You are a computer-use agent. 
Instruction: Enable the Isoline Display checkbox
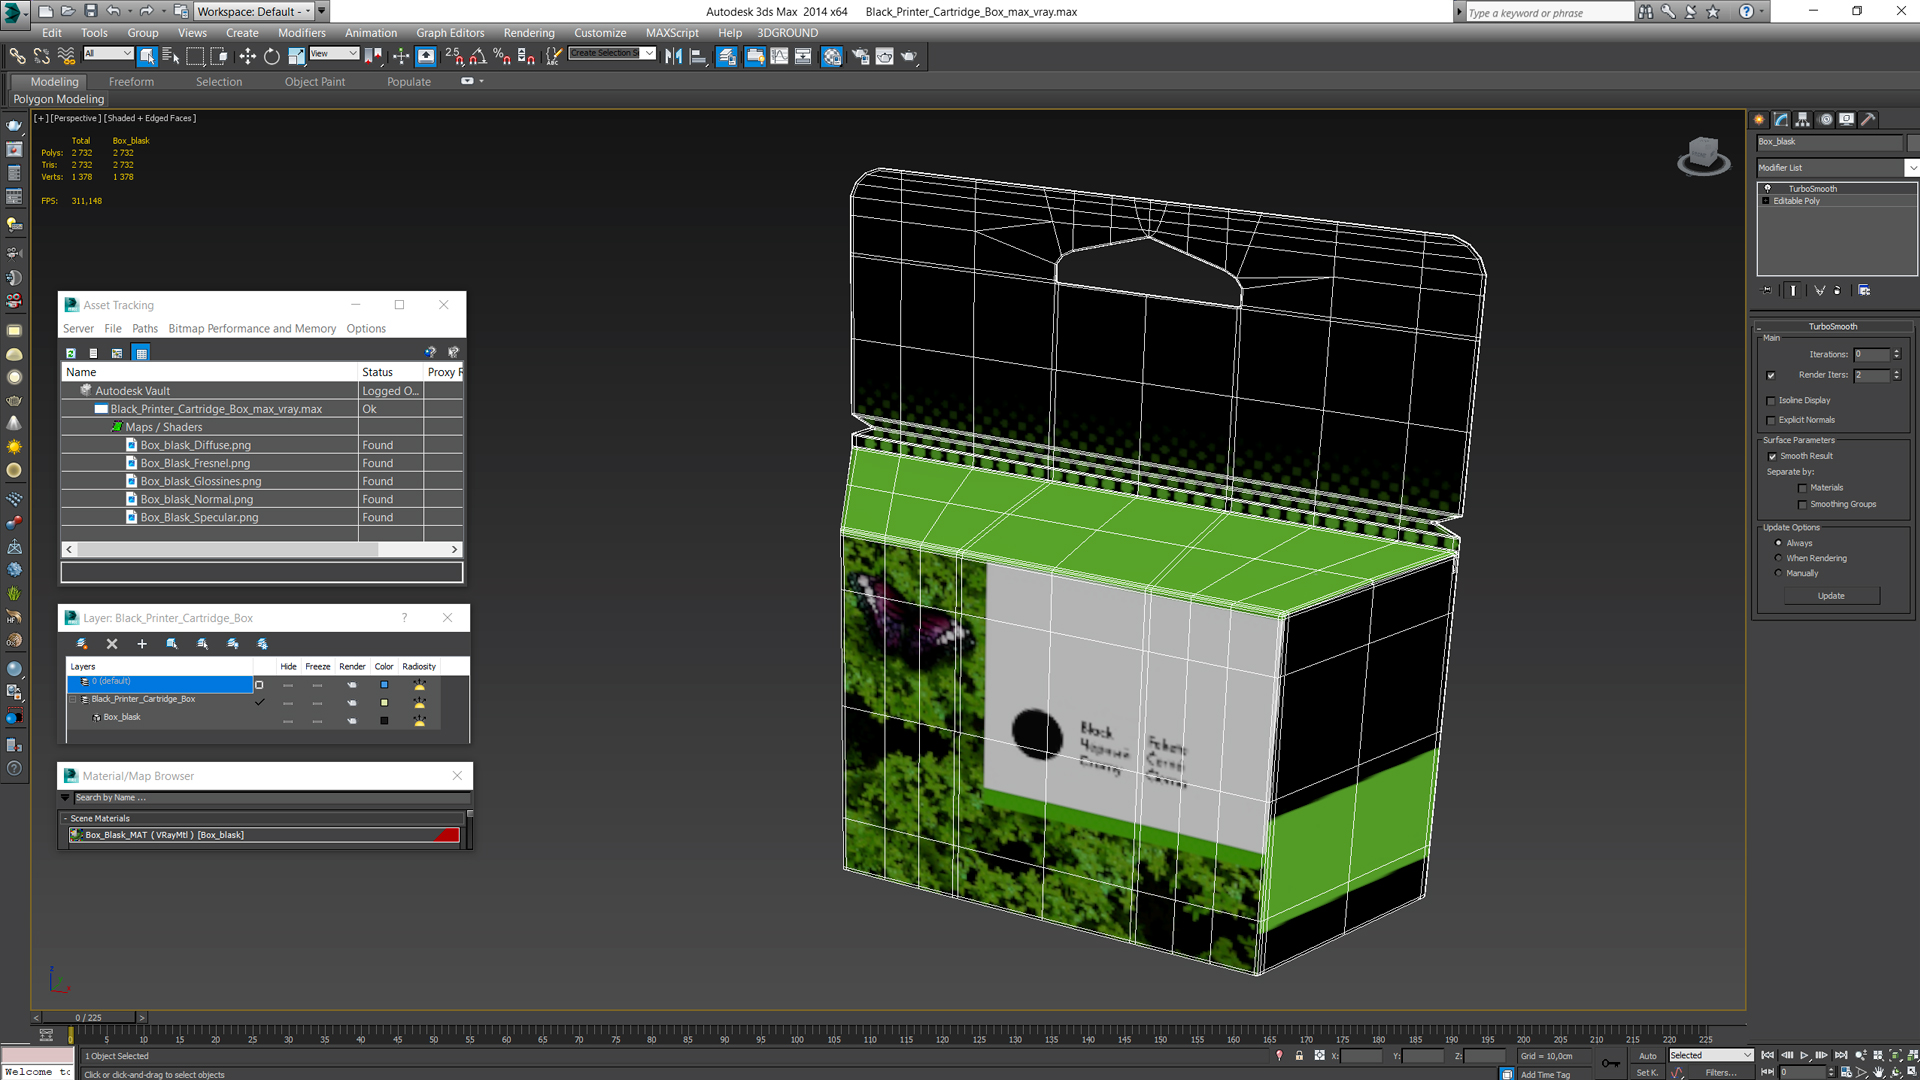1771,401
